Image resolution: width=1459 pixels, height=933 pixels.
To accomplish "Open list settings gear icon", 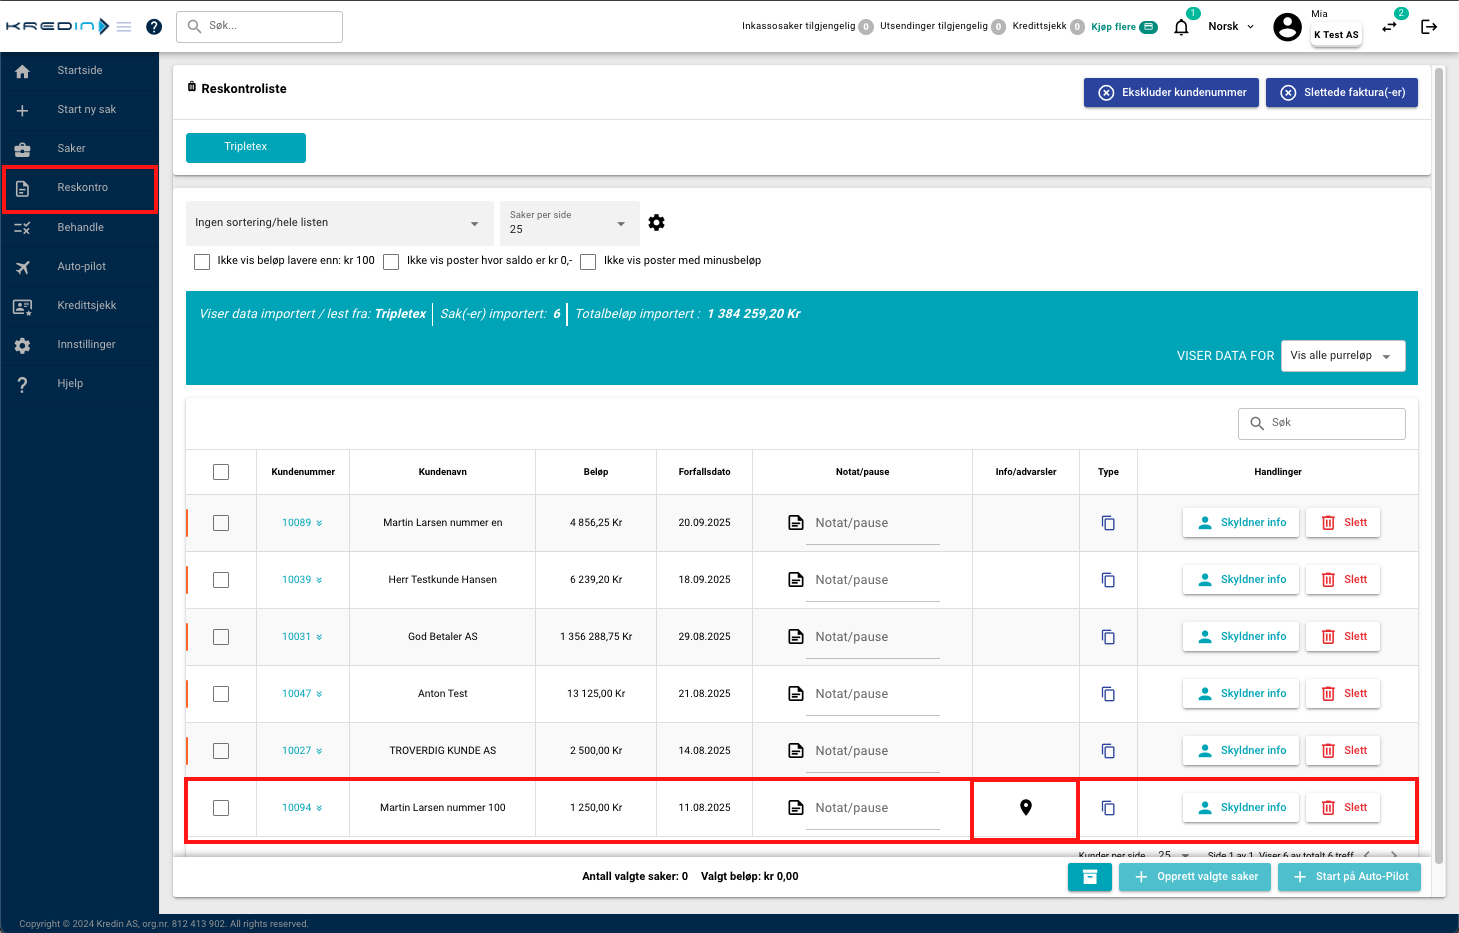I will click(x=656, y=223).
